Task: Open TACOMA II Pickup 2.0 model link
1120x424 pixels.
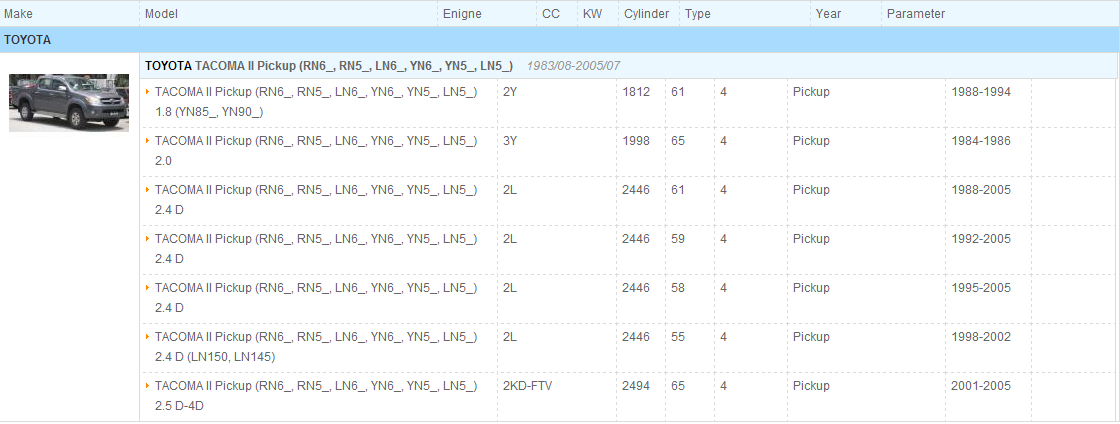Action: [x=316, y=151]
